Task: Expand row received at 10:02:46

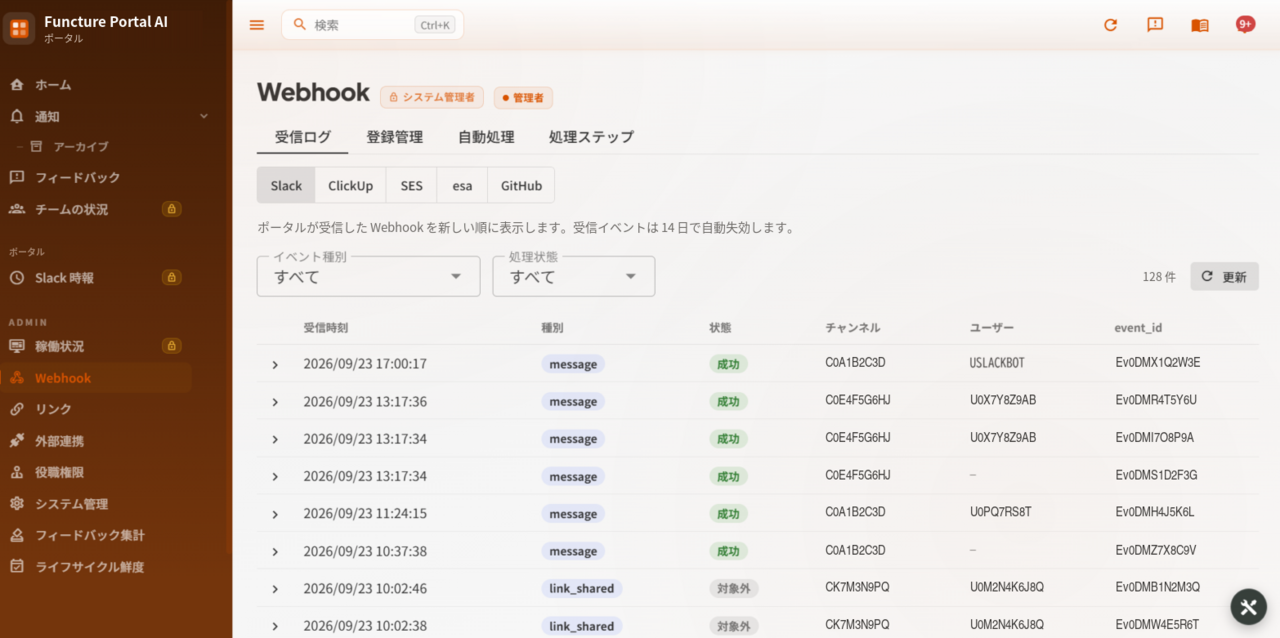Action: 275,589
